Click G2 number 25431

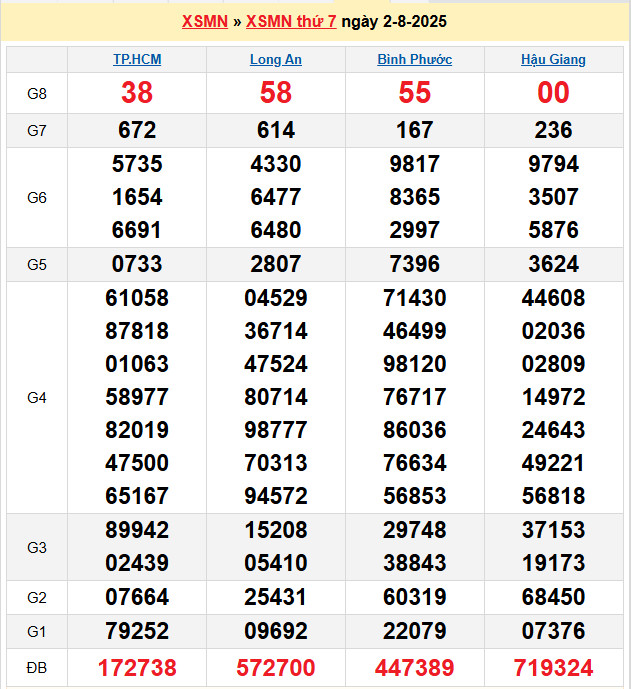pyautogui.click(x=276, y=597)
